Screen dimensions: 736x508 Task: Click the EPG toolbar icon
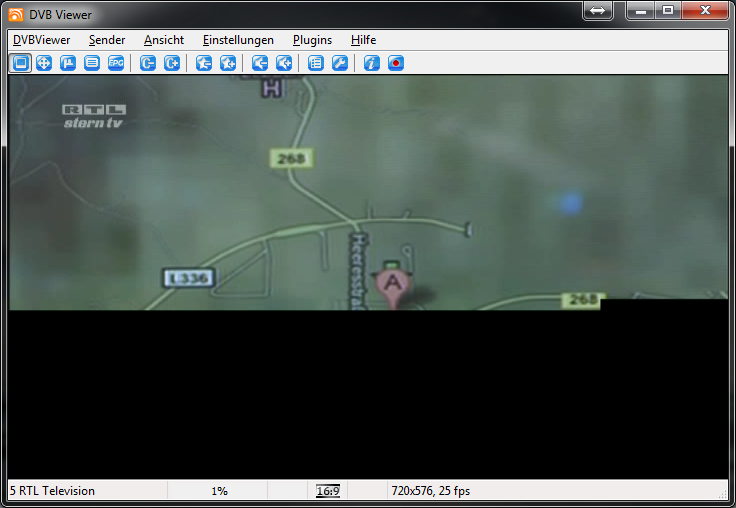tap(116, 63)
